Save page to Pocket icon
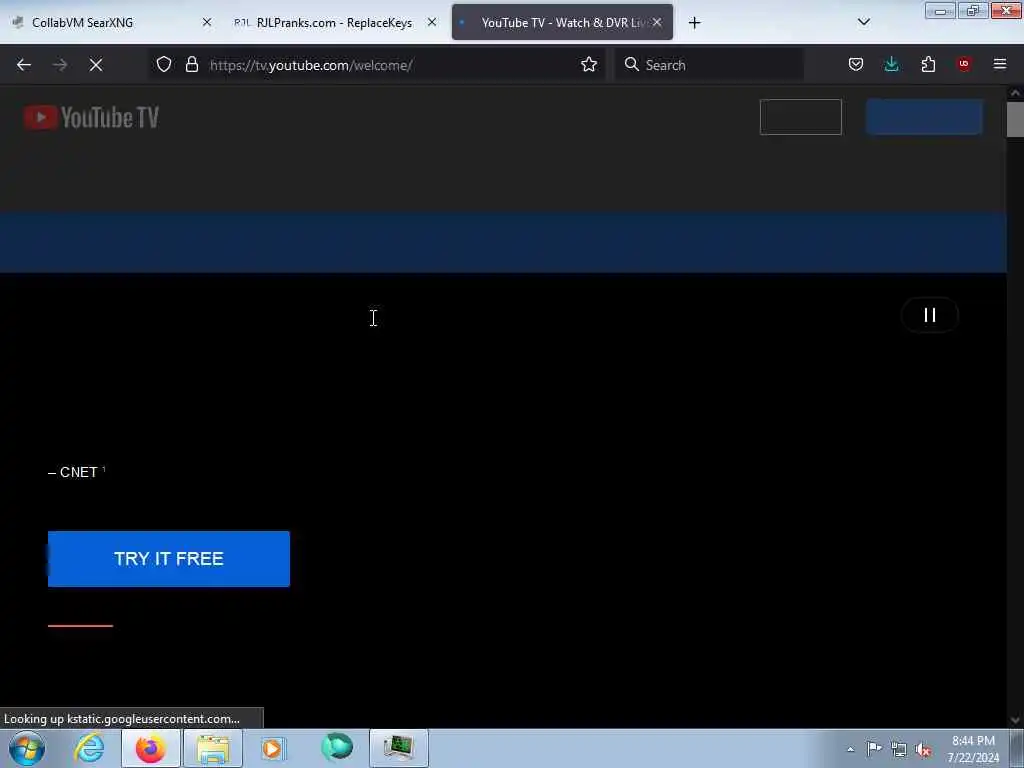Viewport: 1024px width, 768px height. point(856,64)
